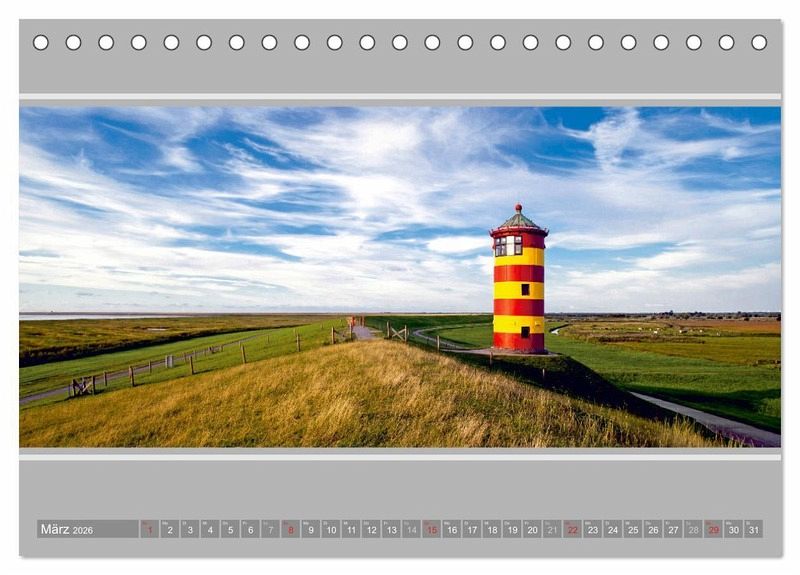The width and height of the screenshot is (800, 575).
Task: Choose day 22 in the date row
Action: coord(572,529)
